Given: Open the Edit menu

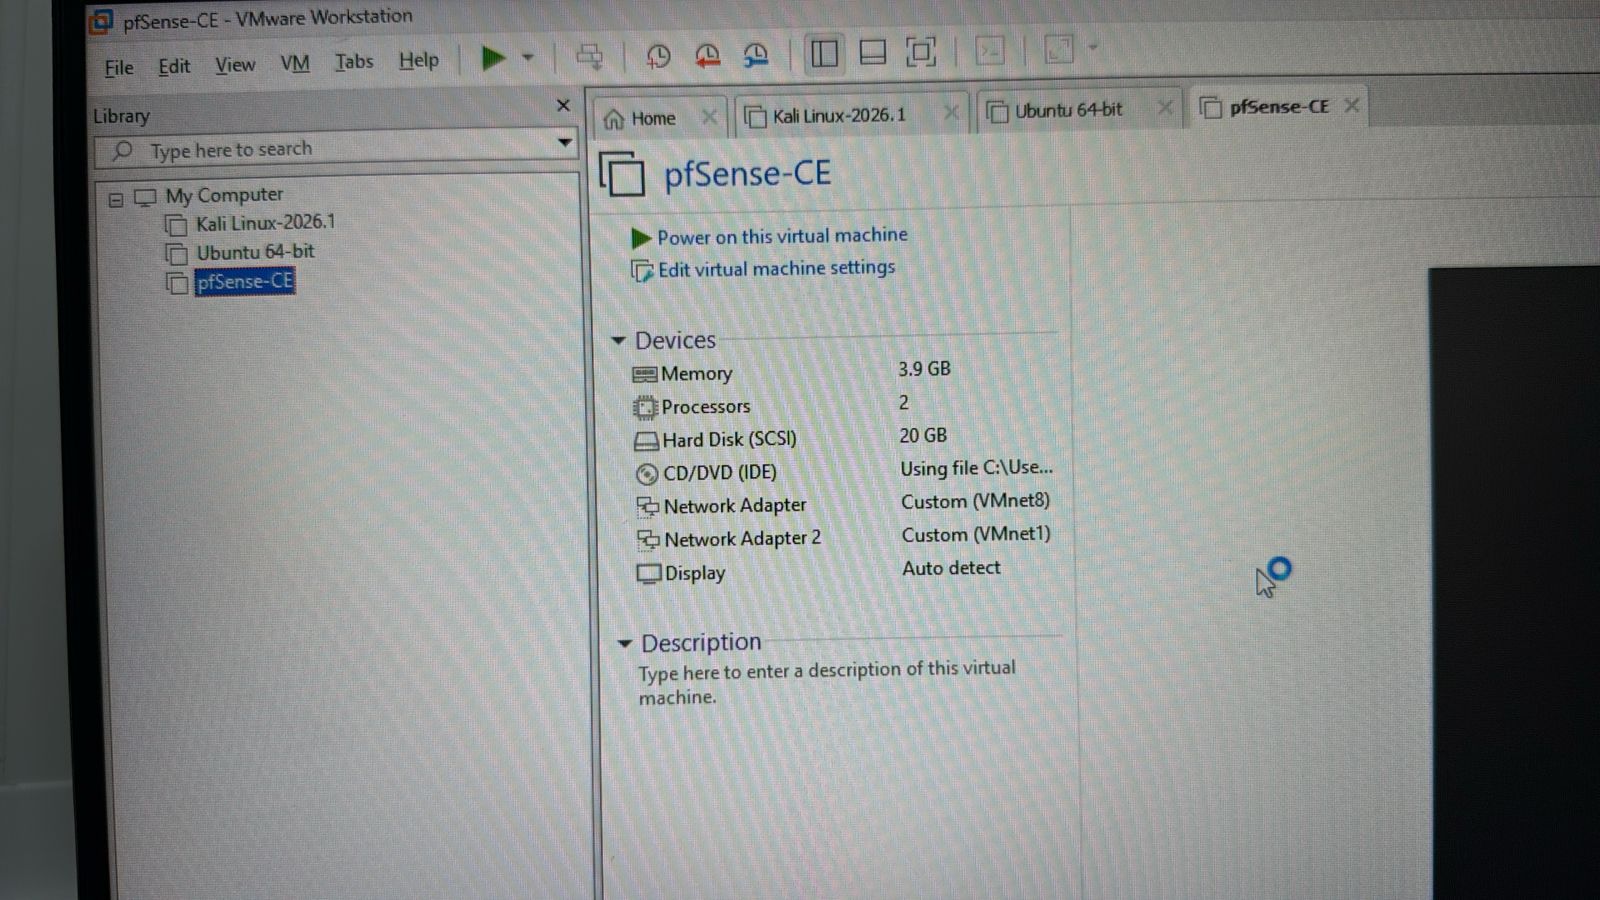Looking at the screenshot, I should 174,67.
